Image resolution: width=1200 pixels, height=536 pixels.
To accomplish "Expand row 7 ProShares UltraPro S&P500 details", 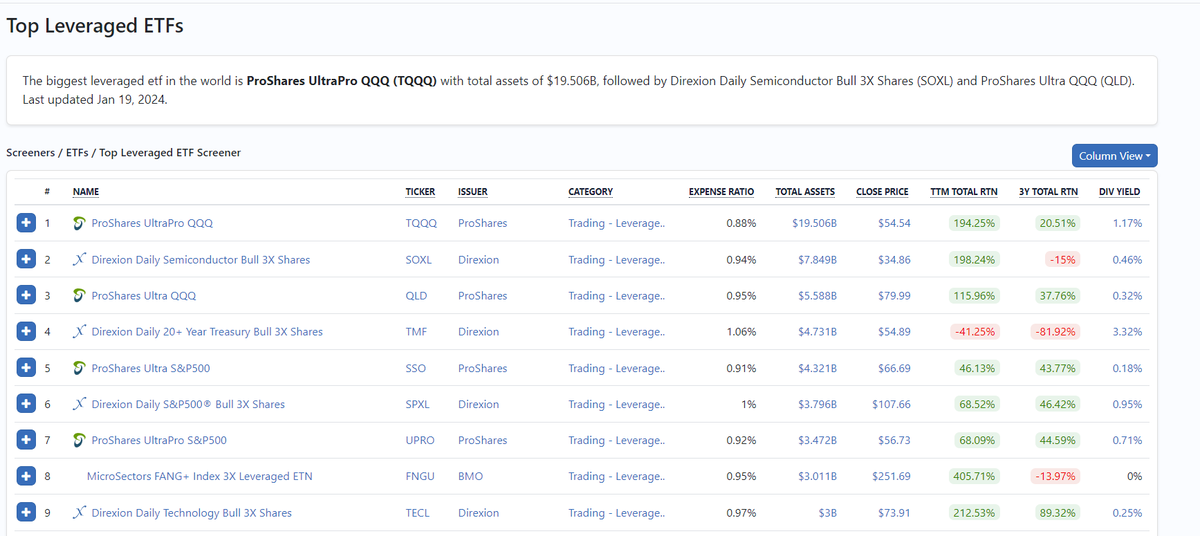I will (26, 440).
